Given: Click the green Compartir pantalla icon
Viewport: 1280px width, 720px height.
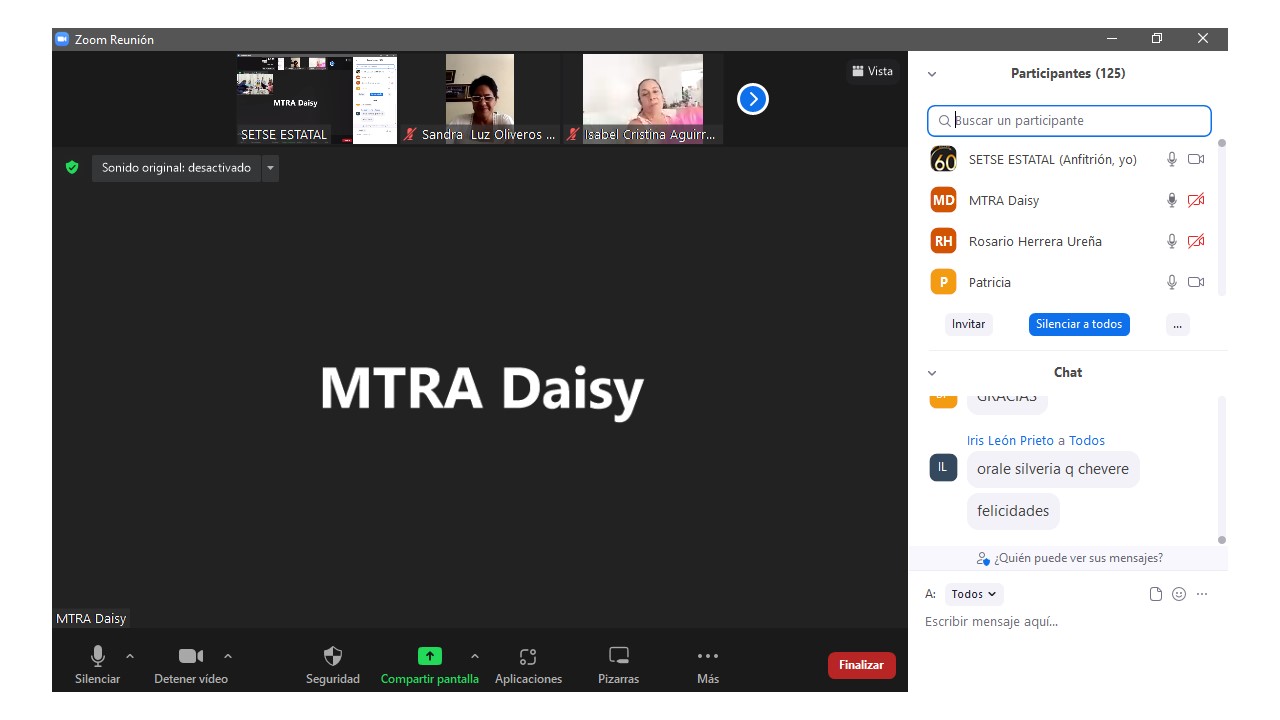Looking at the screenshot, I should point(429,657).
